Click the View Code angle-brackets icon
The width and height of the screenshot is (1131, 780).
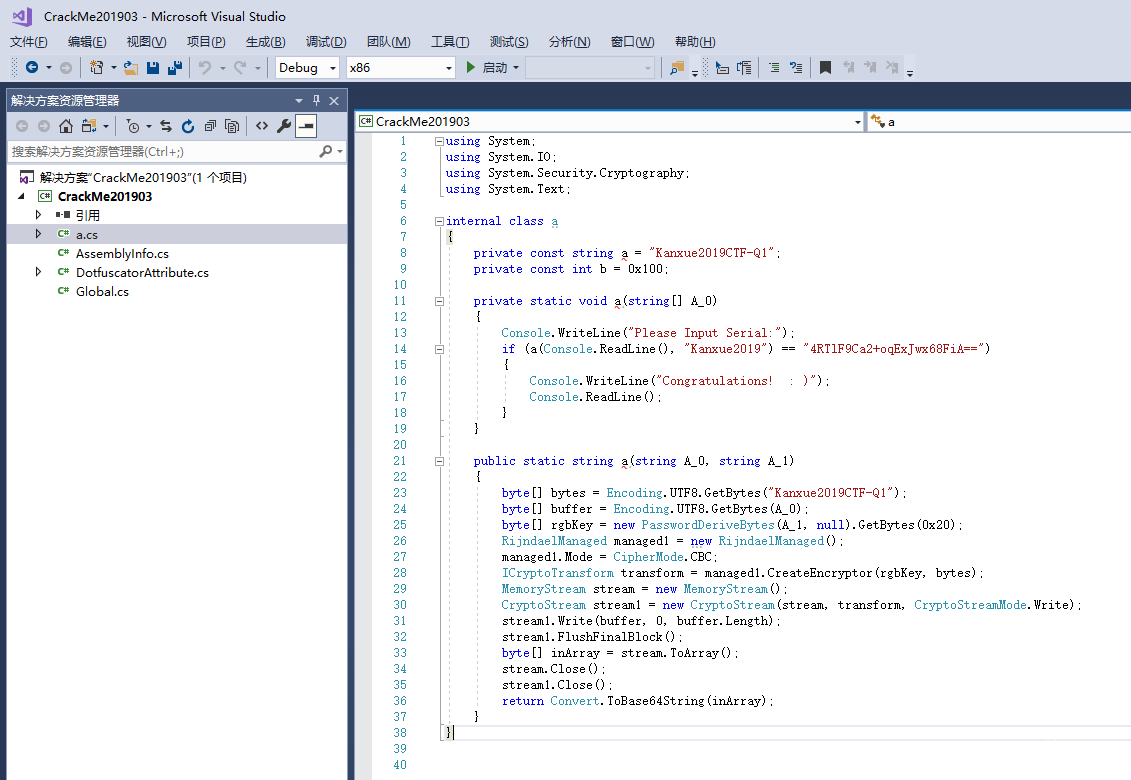(x=261, y=126)
